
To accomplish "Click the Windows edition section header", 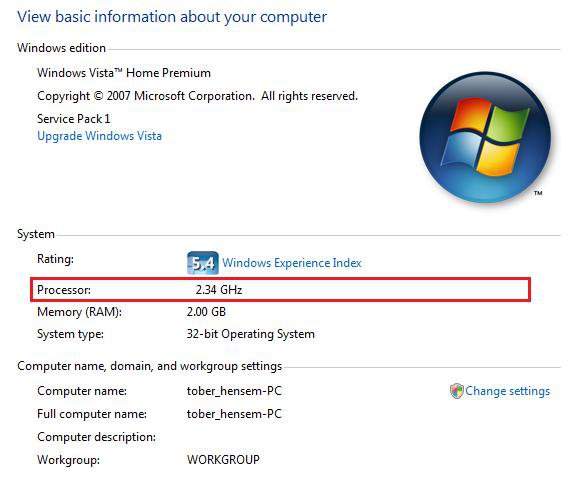I will (x=61, y=48).
